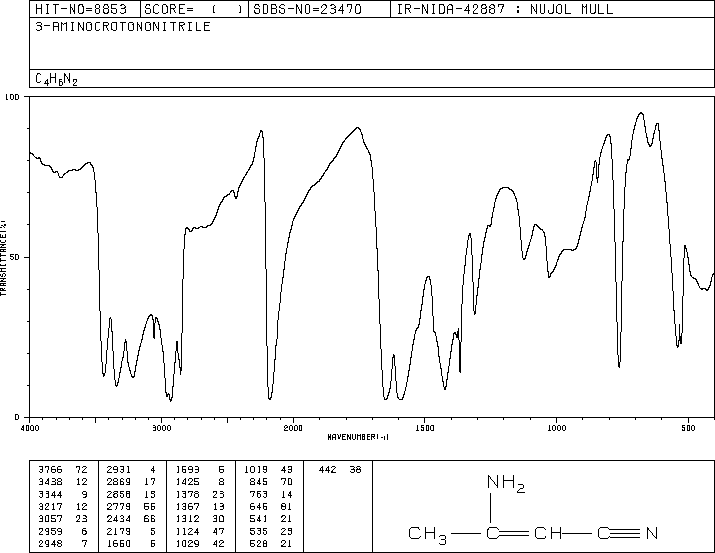Select peak table entry 1312
Viewport: 715px width, 553px height.
(x=200, y=519)
